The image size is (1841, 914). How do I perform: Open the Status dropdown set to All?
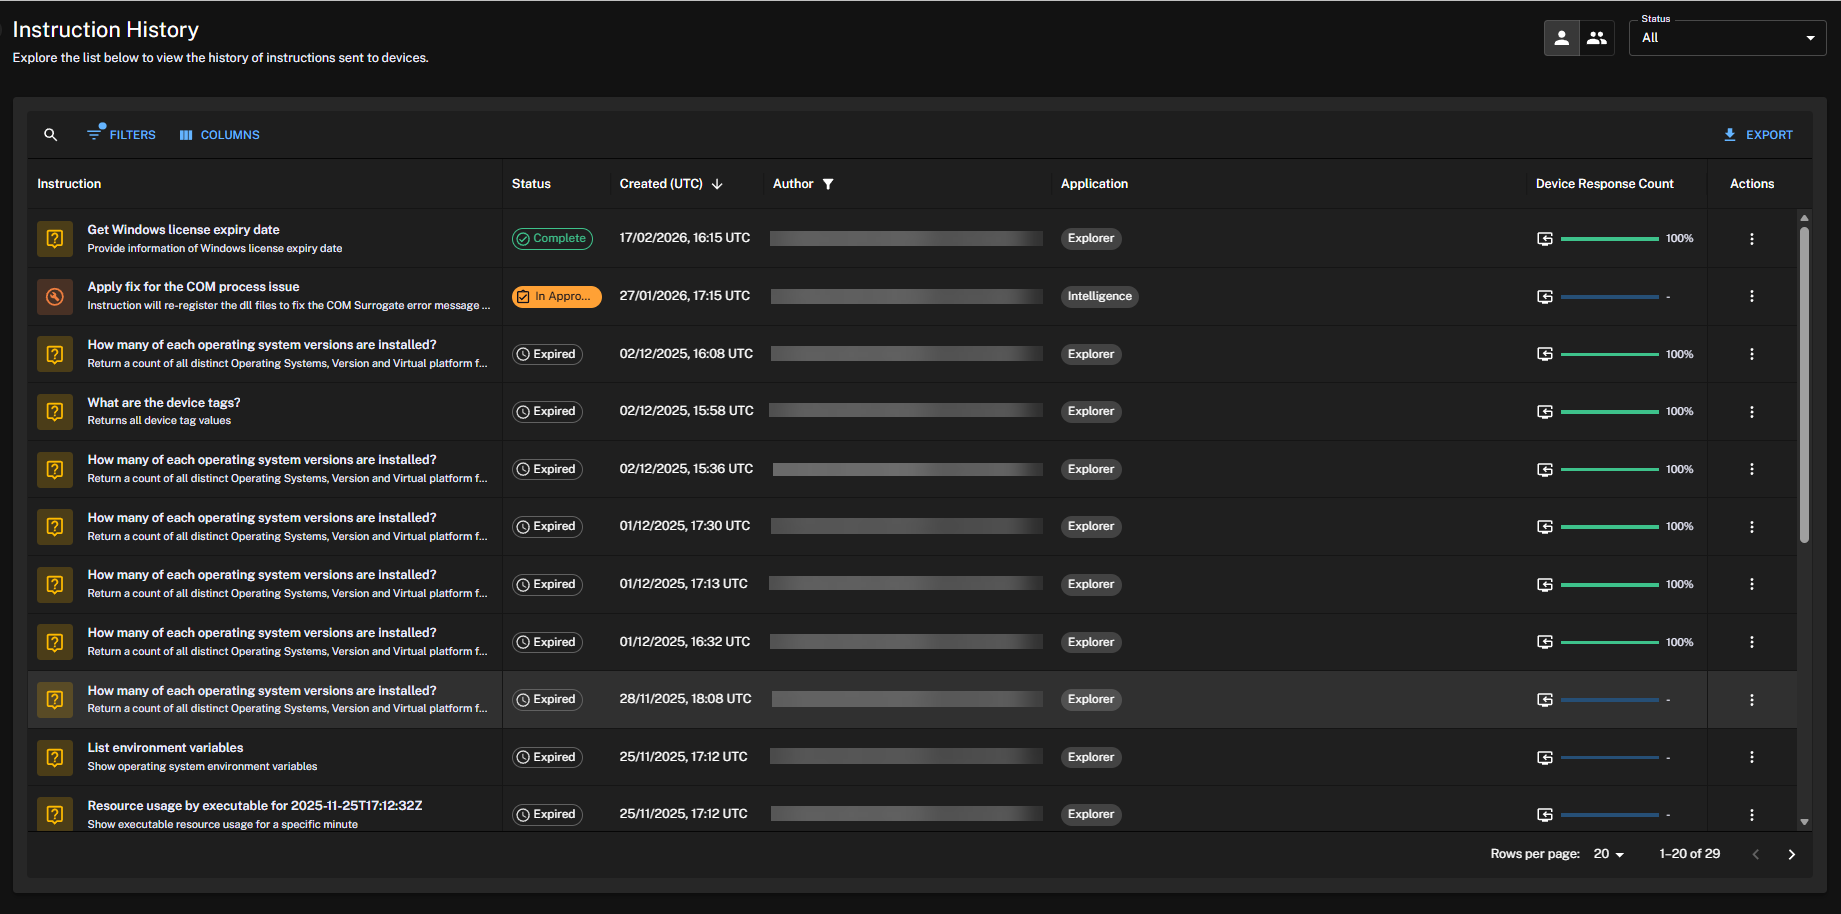click(1727, 38)
